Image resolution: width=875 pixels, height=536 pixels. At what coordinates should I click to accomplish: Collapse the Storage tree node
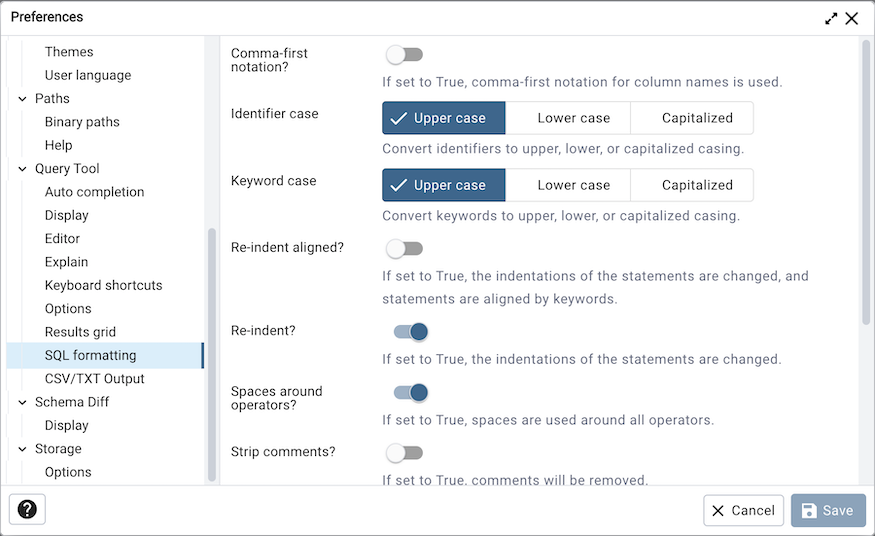click(22, 449)
